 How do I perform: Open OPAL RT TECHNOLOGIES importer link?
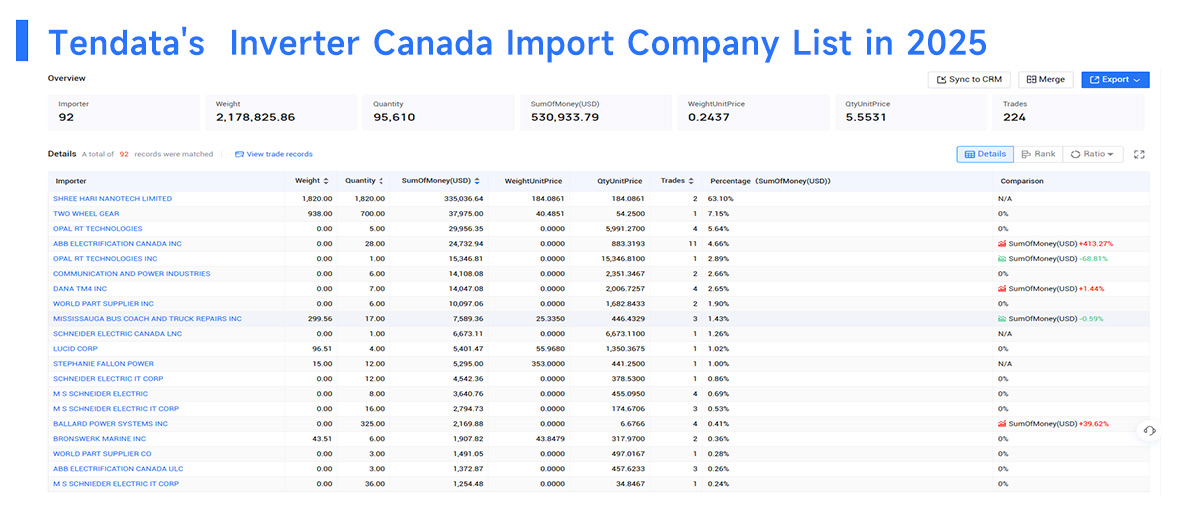(97, 228)
